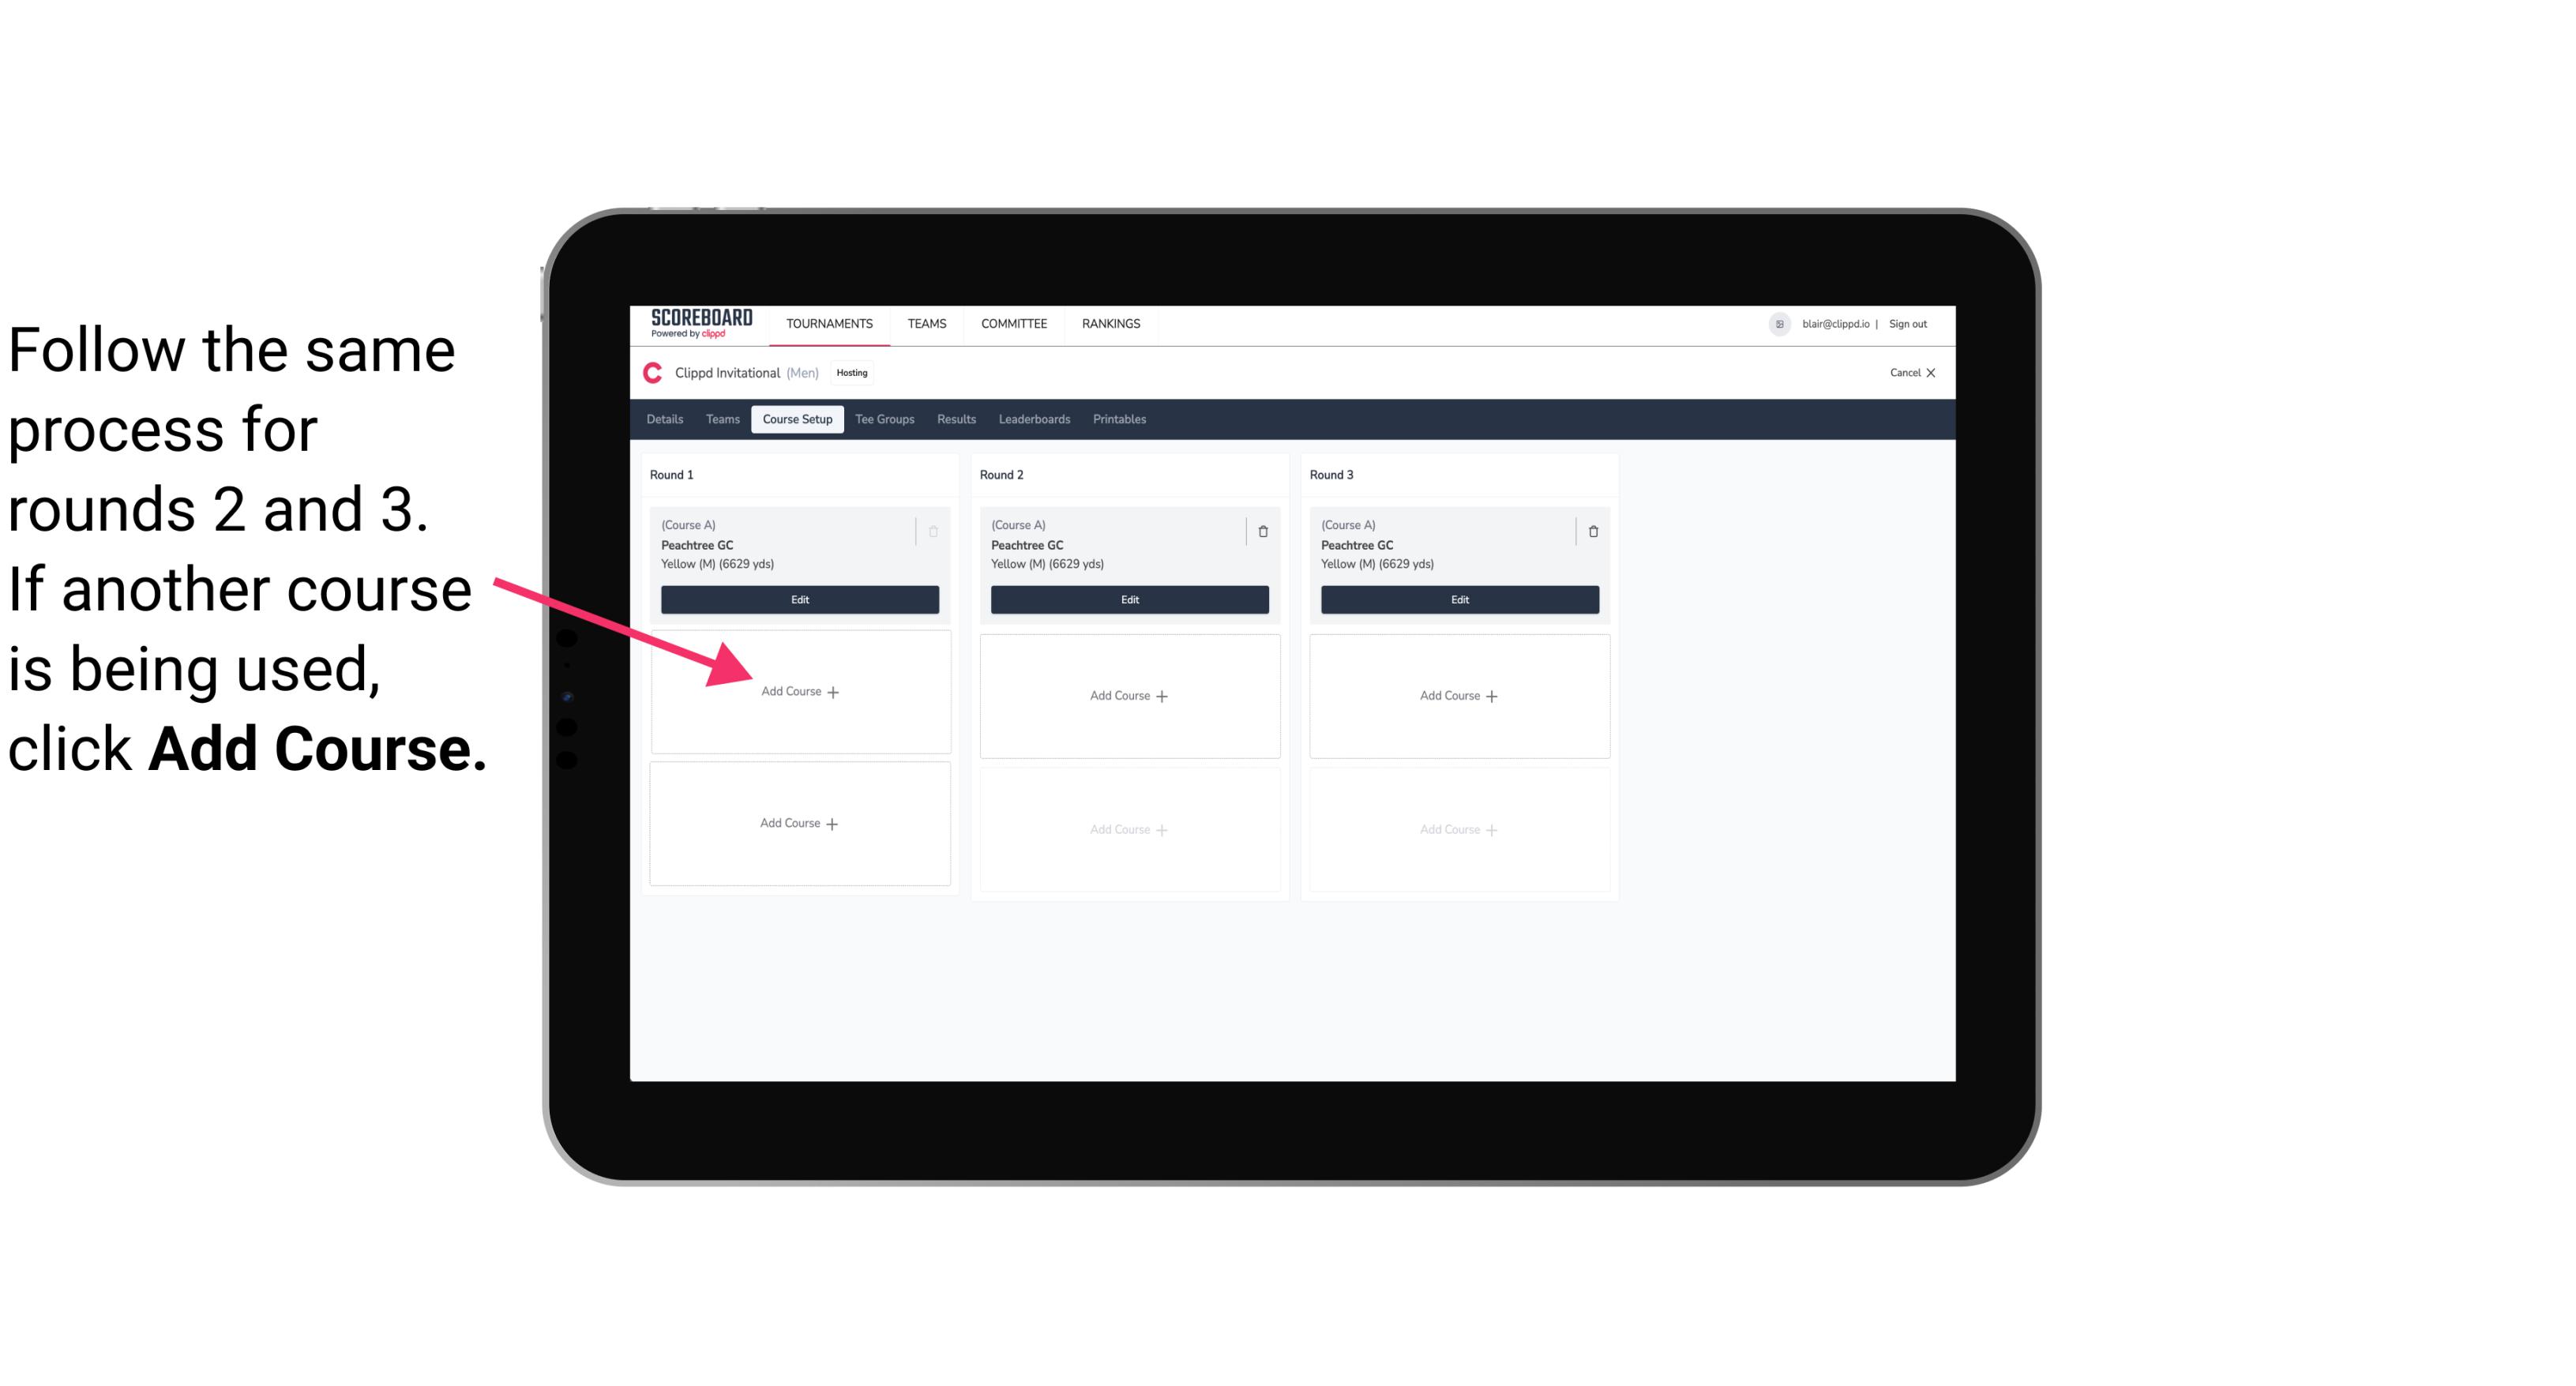This screenshot has width=2576, height=1386.
Task: Click delete icon for Round 3 course
Action: (x=1592, y=531)
